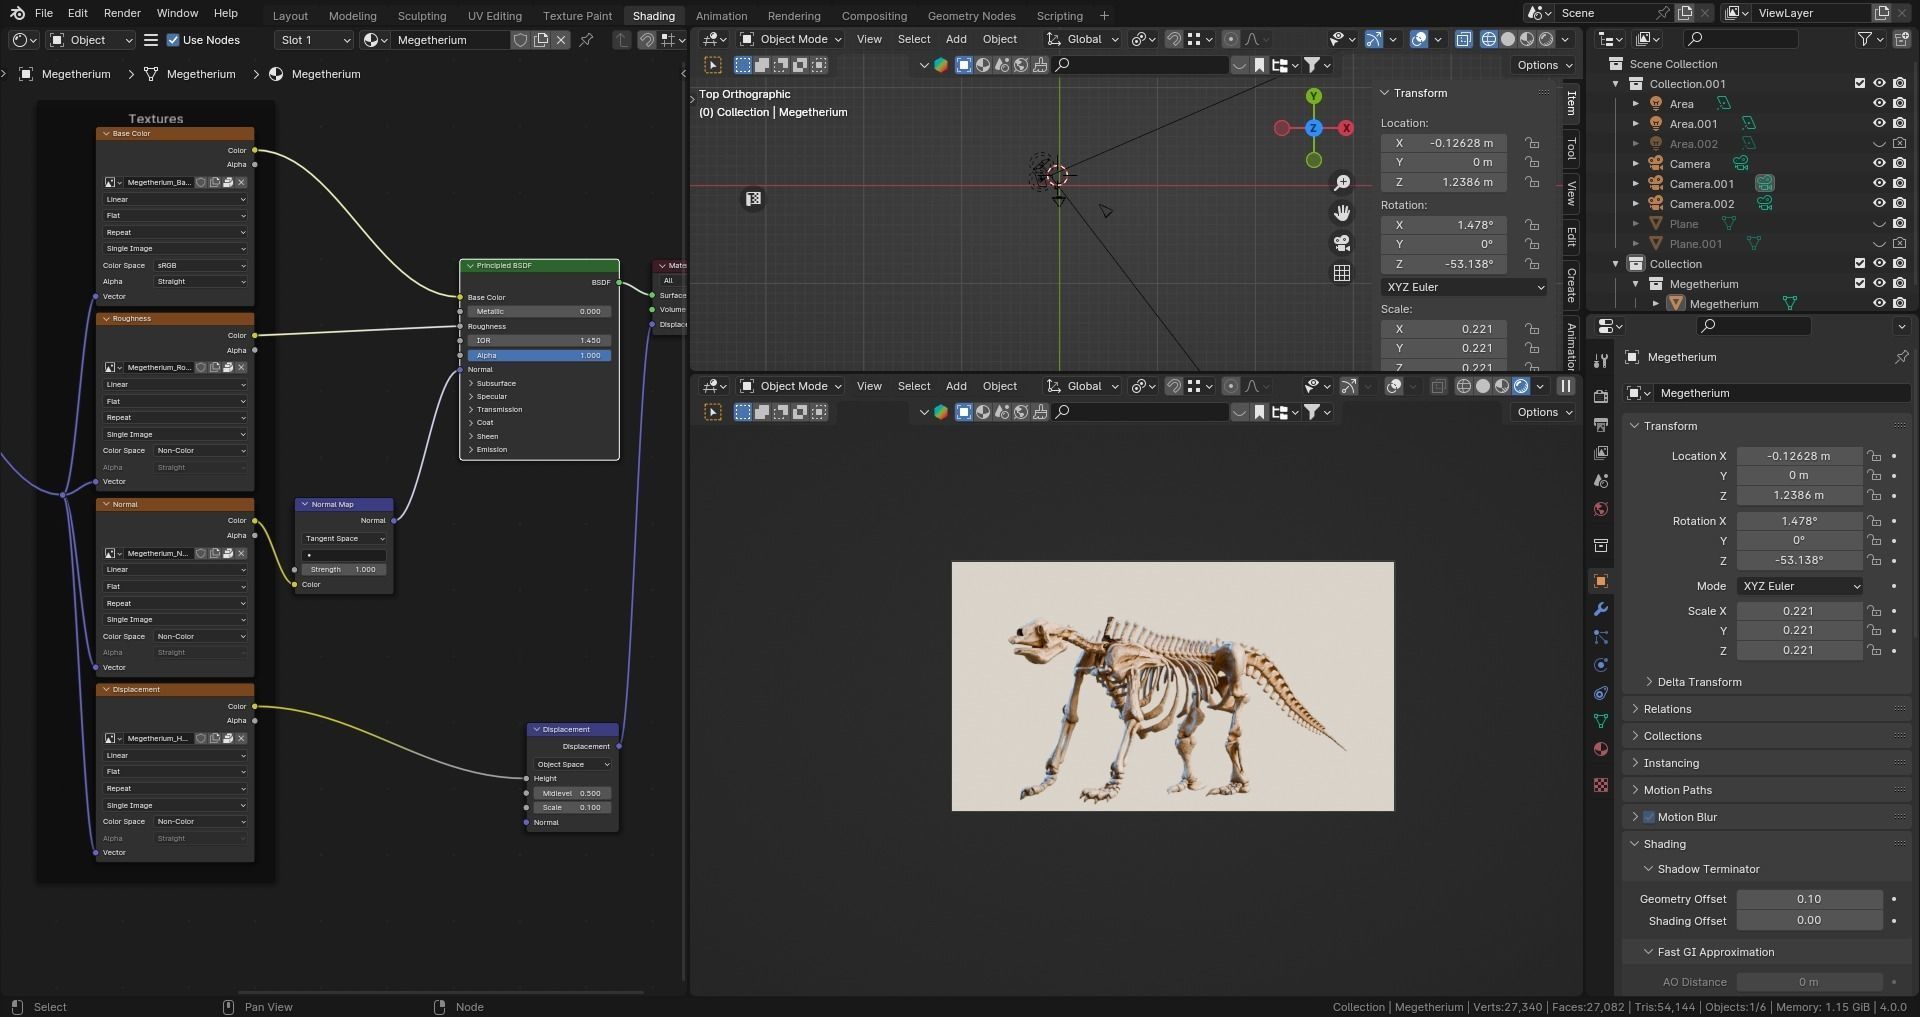Click the green Y axis on navigation gizmo

pyautogui.click(x=1314, y=96)
